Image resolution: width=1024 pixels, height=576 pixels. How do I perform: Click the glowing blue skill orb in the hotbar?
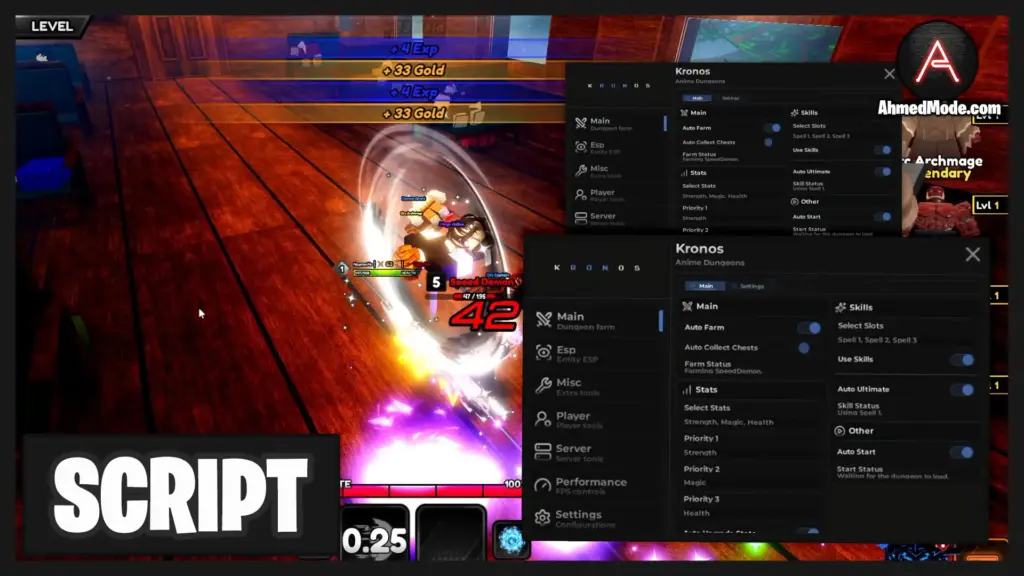coord(511,539)
